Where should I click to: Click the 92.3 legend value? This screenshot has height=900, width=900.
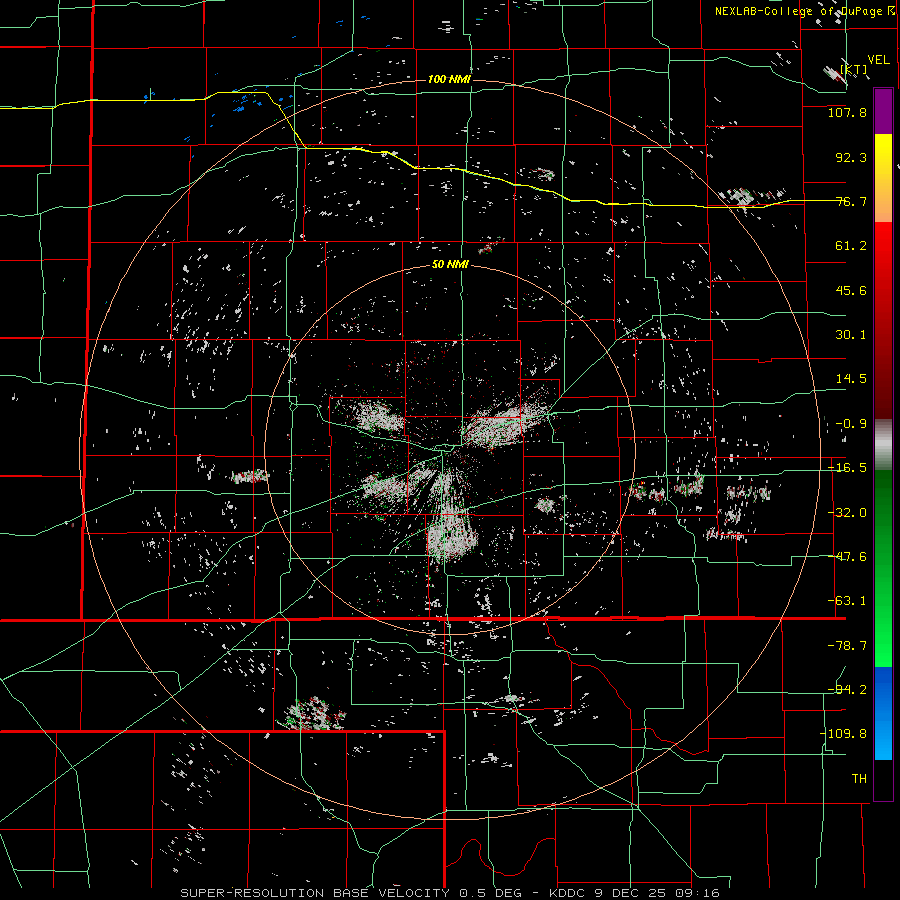pos(851,157)
